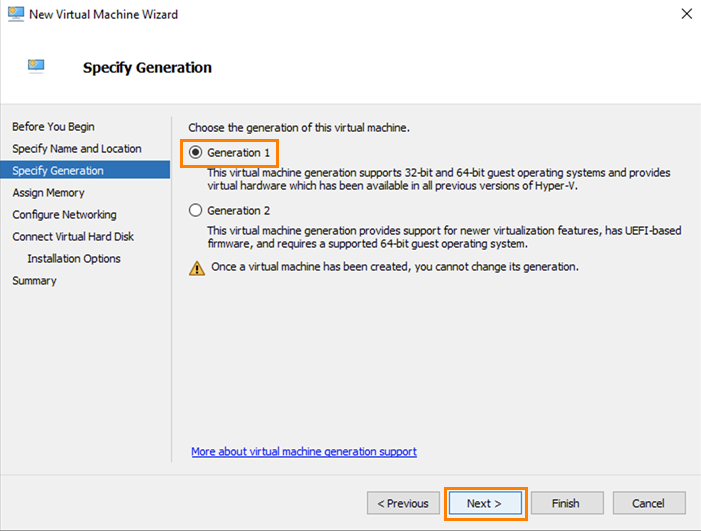Image resolution: width=701 pixels, height=531 pixels.
Task: Click the wizard icon in the title bar
Action: pos(14,14)
